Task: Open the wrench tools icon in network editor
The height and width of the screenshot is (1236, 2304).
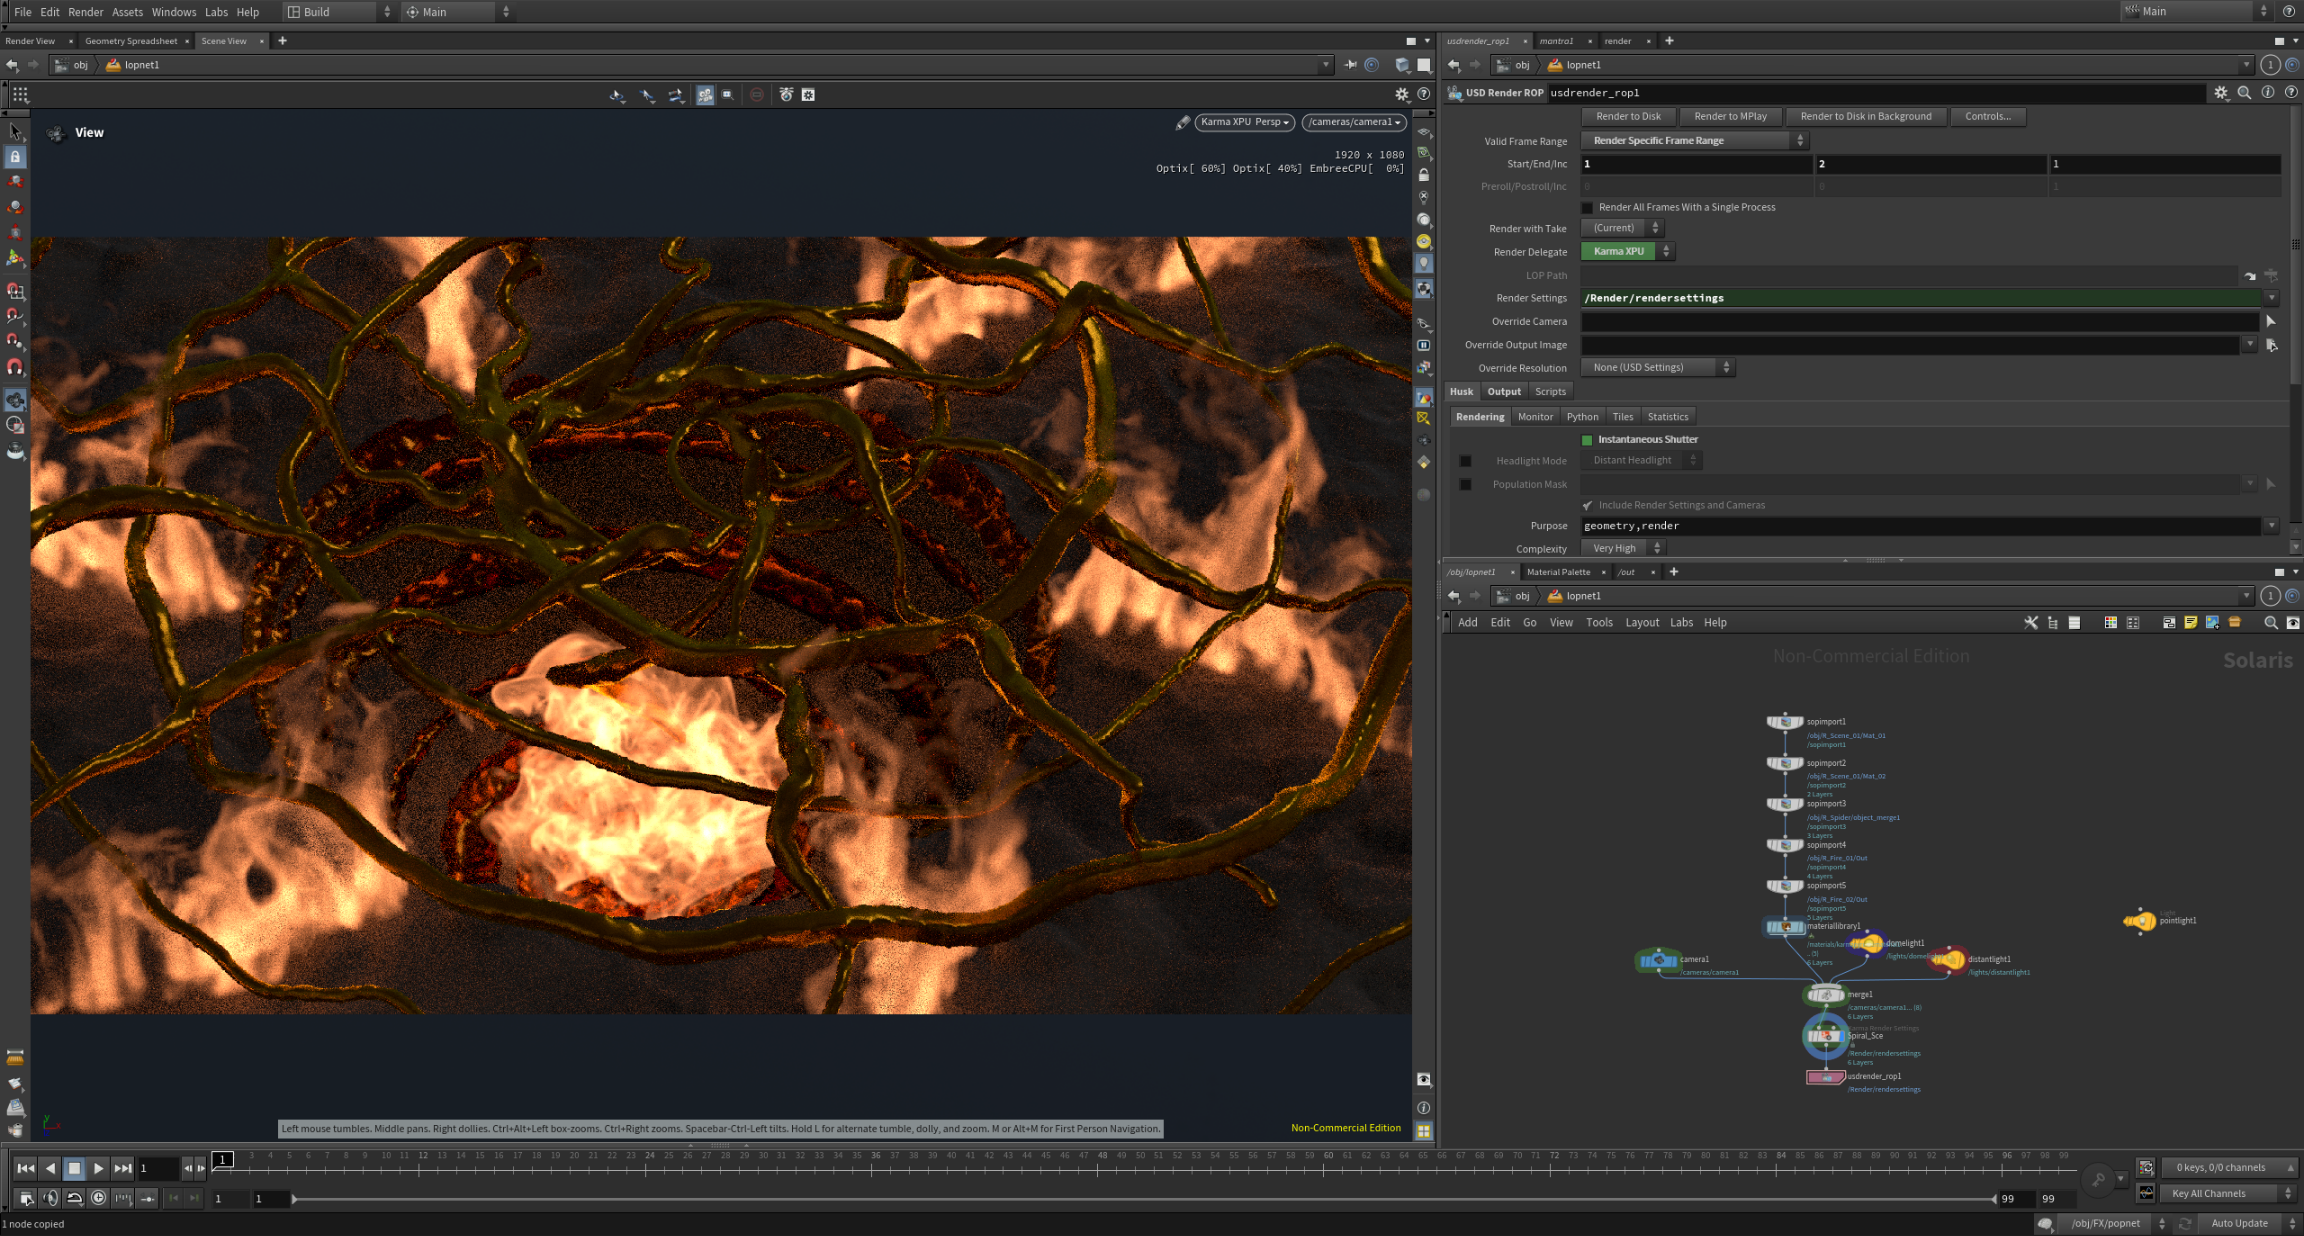Action: [x=2031, y=622]
